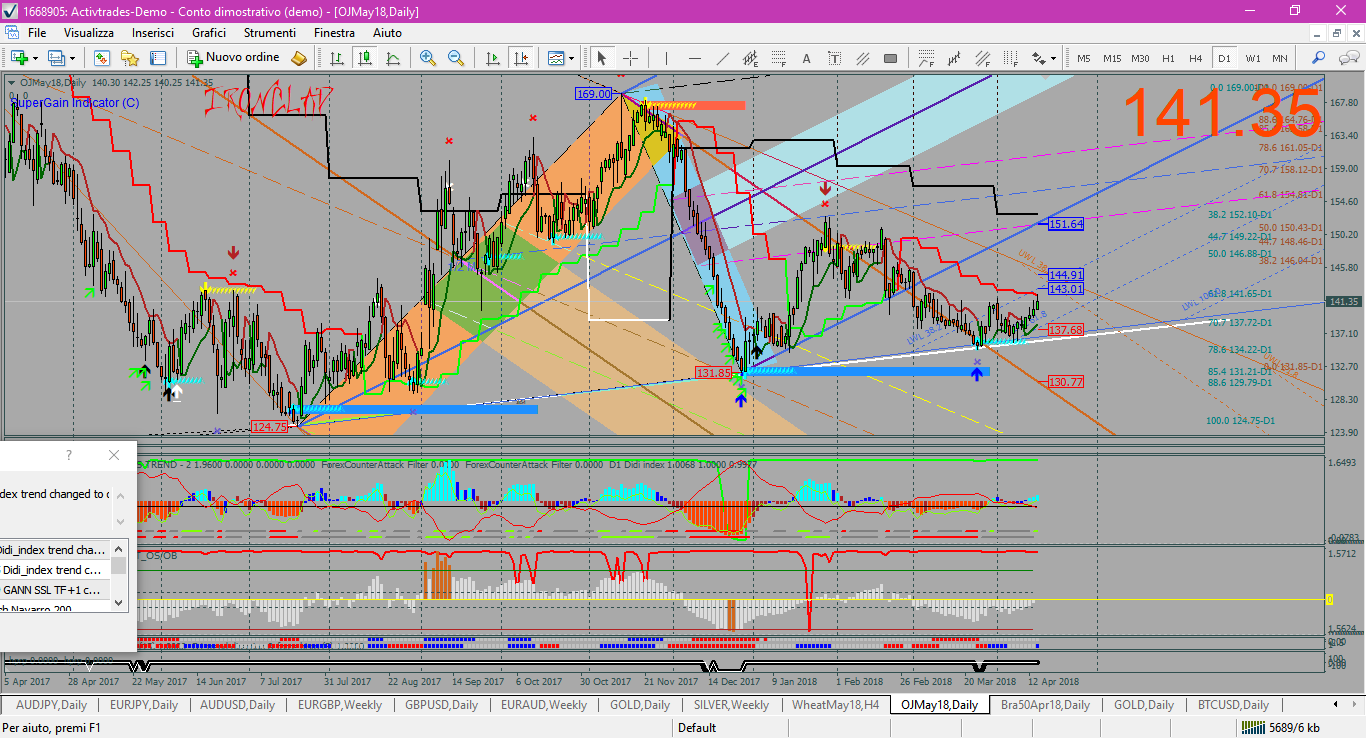Select the vertical line drawing tool
This screenshot has width=1366, height=738.
(667, 58)
